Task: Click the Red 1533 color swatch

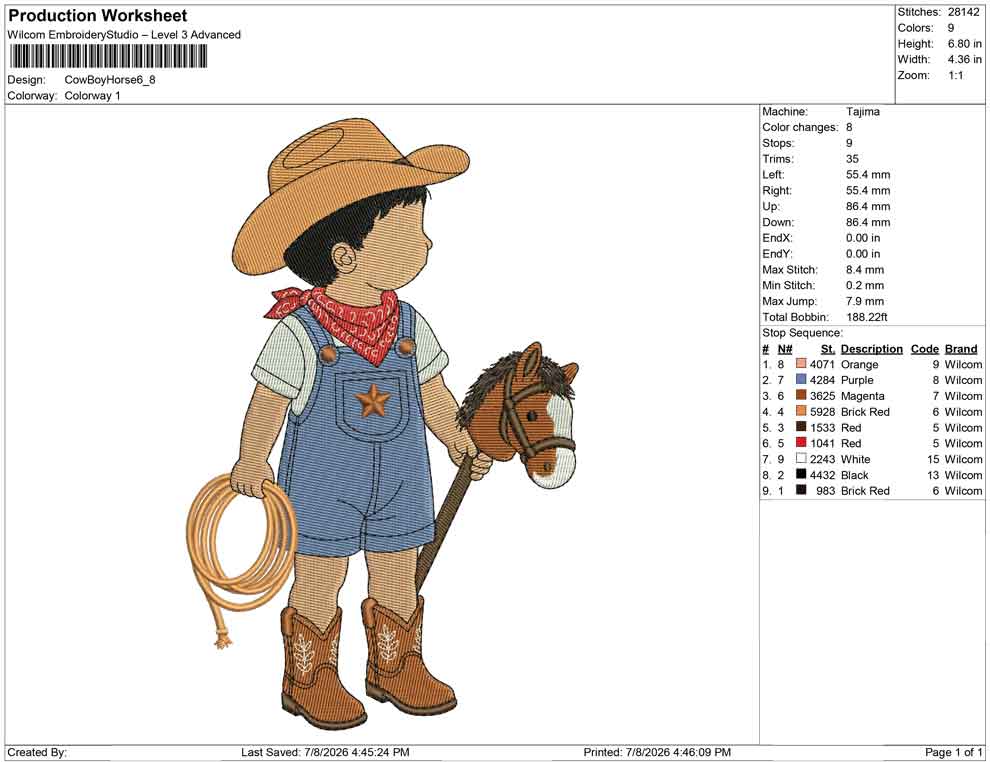Action: pos(801,427)
